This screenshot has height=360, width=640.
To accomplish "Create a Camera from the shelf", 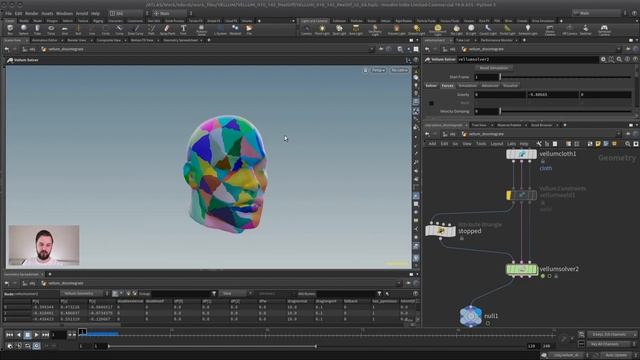I will tap(306, 29).
